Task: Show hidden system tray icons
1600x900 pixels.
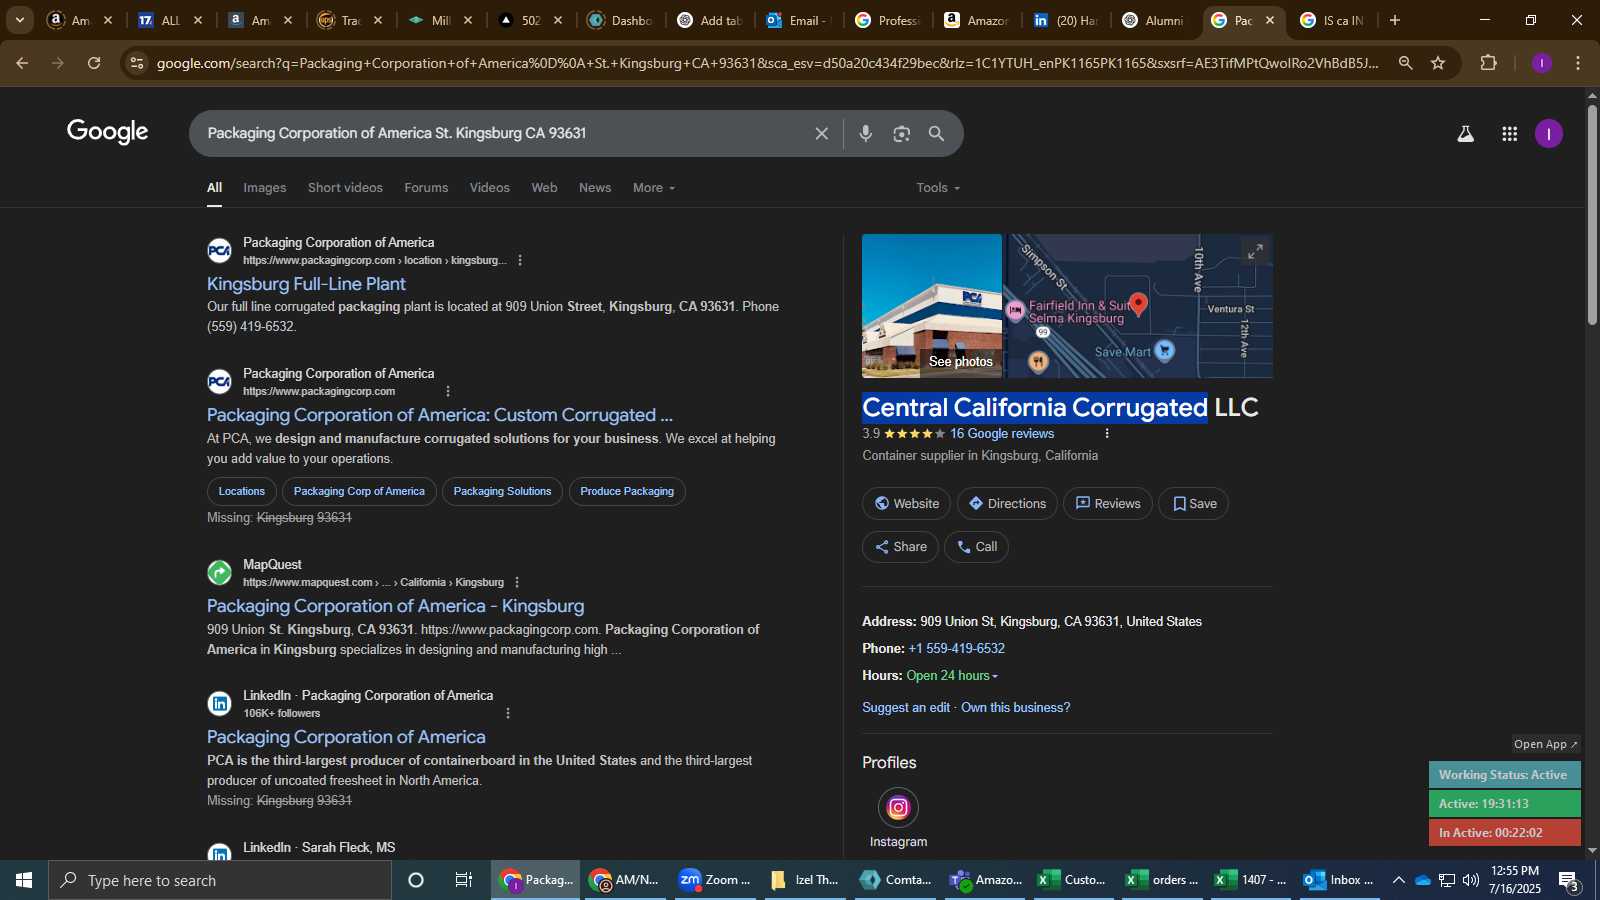Action: tap(1398, 880)
